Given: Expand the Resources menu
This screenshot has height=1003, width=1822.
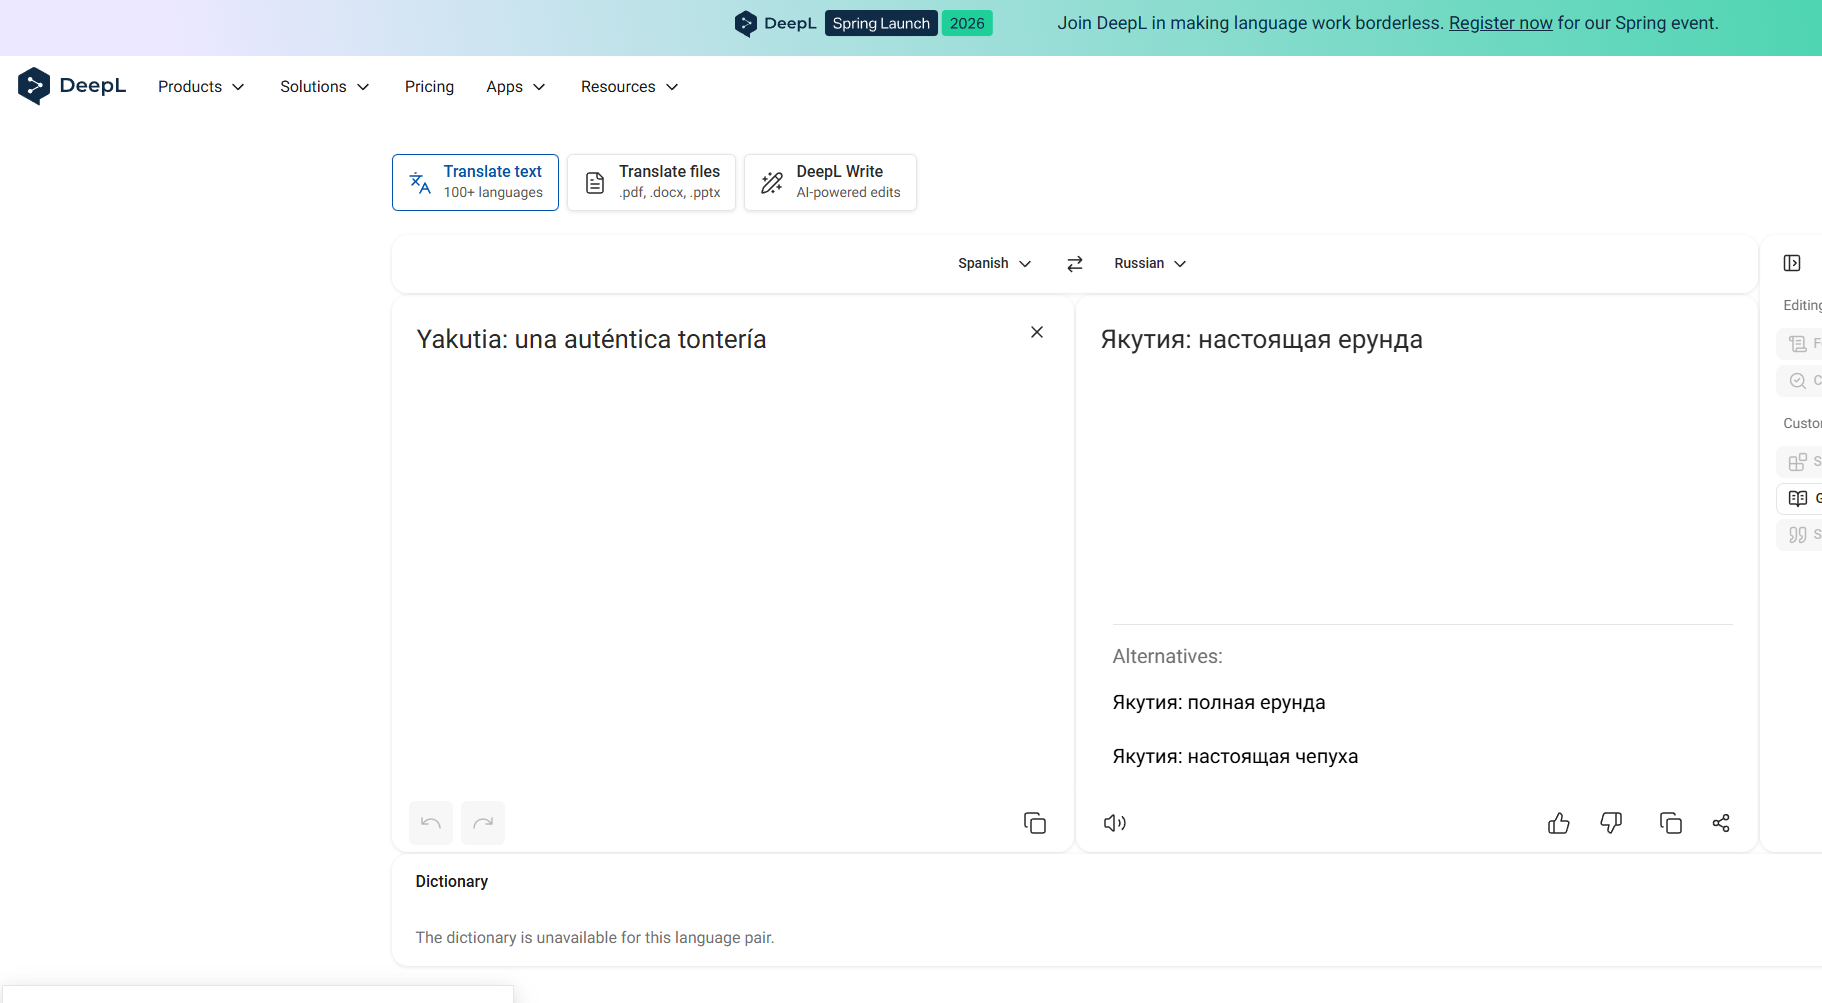Looking at the screenshot, I should (630, 87).
